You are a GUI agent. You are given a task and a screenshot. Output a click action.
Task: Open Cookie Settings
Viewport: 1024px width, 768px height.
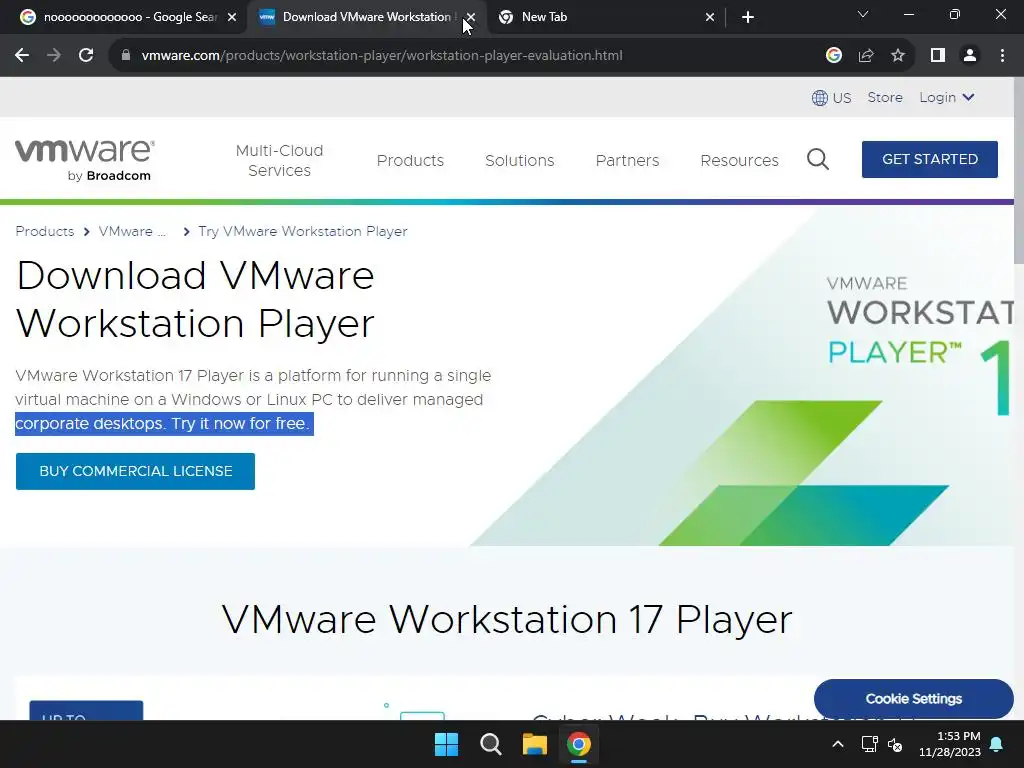[x=914, y=698]
